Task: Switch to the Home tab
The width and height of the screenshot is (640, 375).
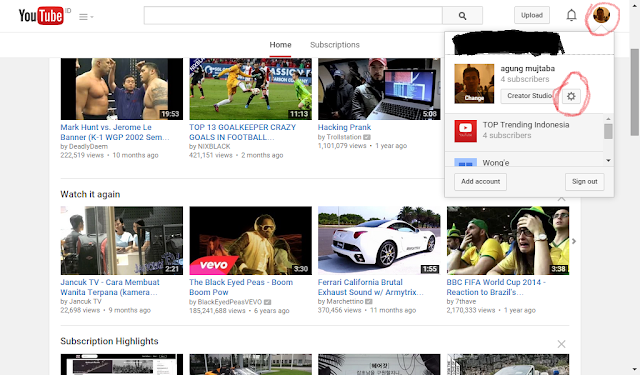Action: [x=280, y=45]
